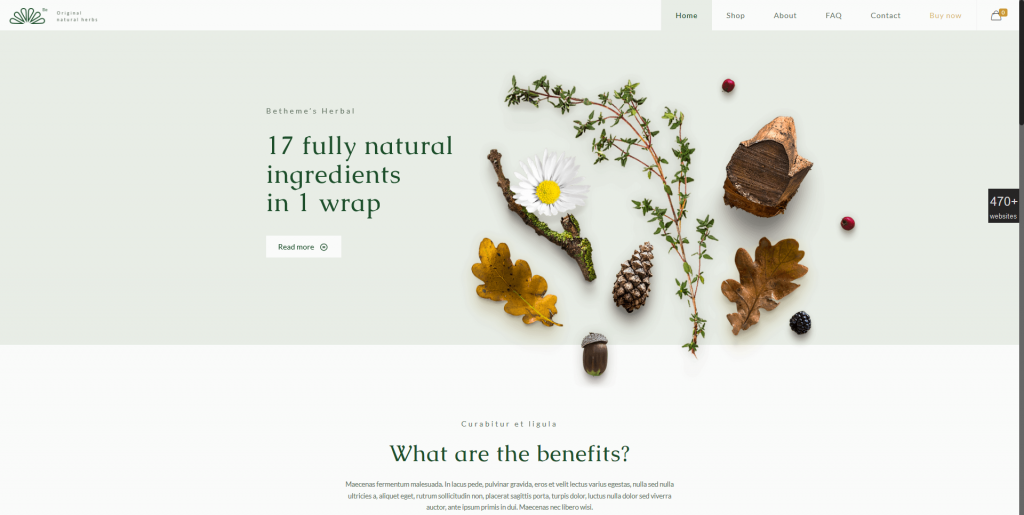Open the shopping cart icon

pos(995,16)
